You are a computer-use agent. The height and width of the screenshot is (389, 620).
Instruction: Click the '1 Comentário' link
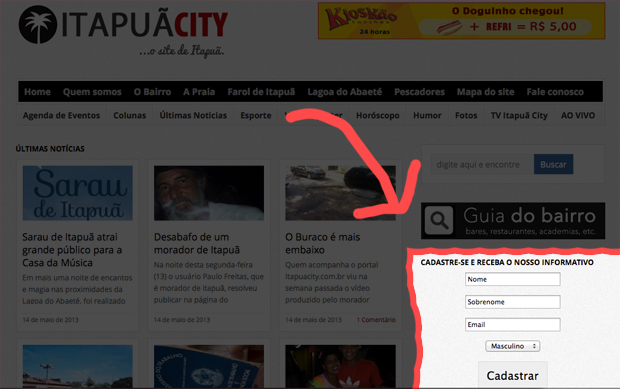376,320
